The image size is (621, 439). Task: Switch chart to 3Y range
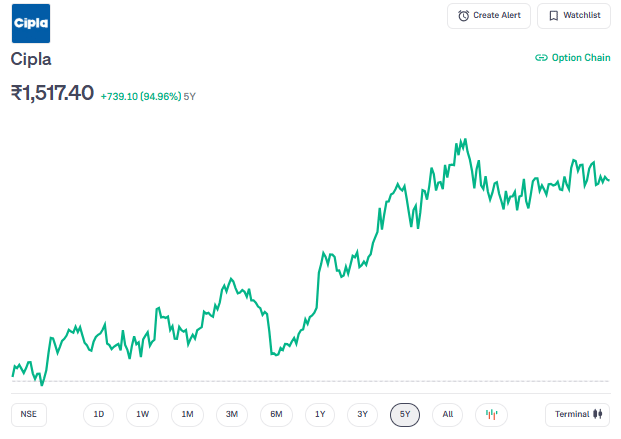(363, 414)
